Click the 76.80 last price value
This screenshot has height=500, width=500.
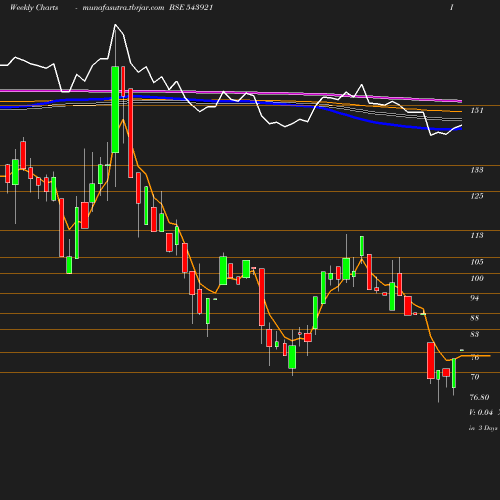click(479, 397)
